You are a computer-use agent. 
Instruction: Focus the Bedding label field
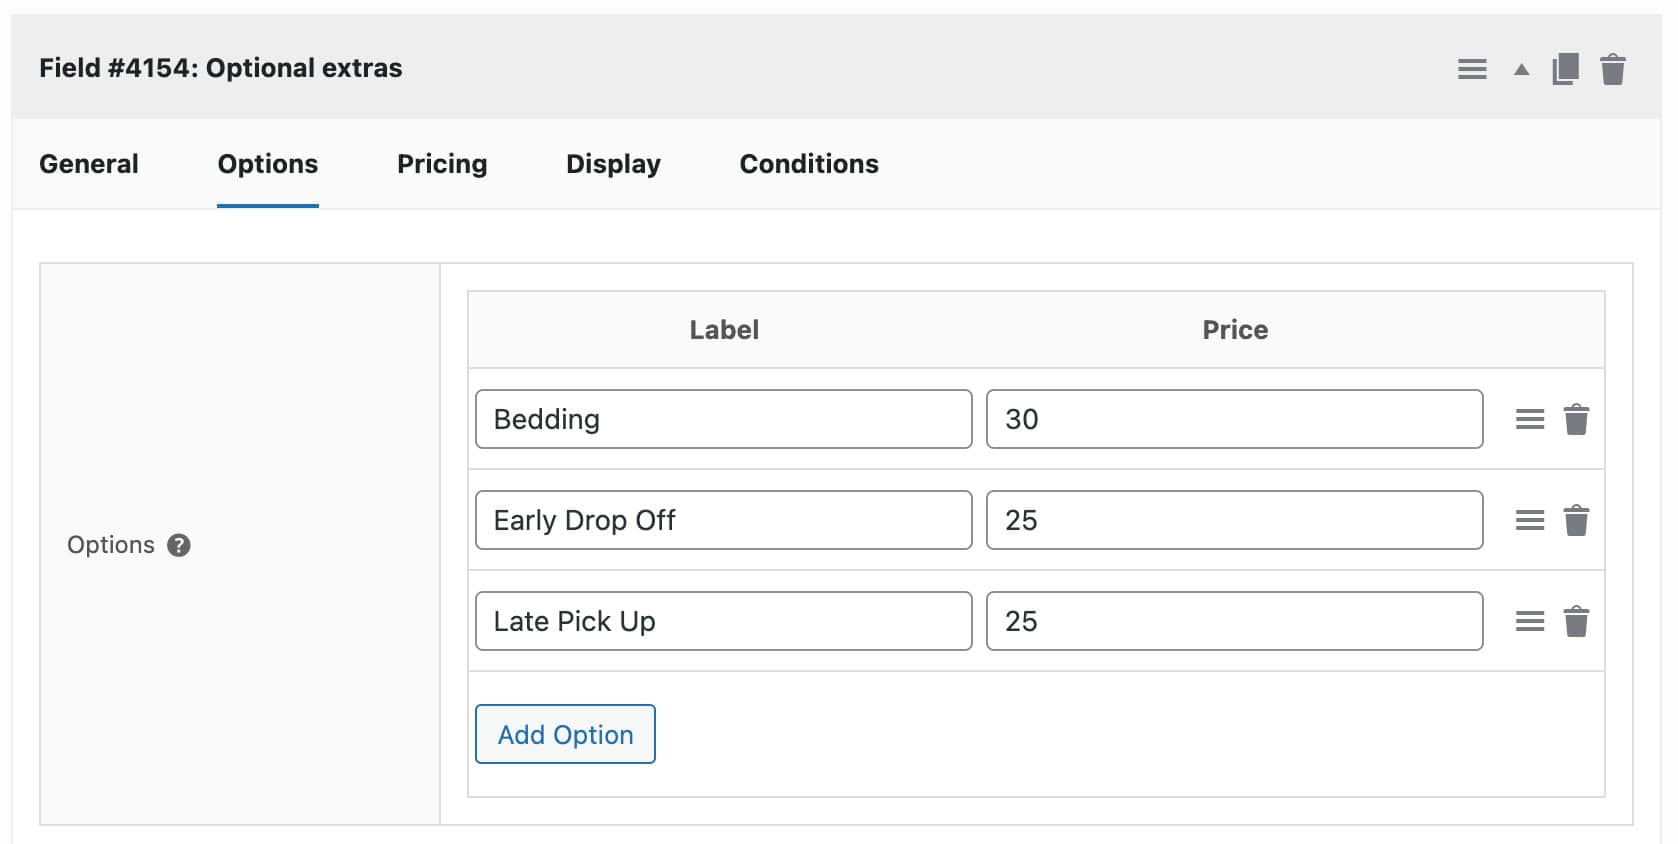723,419
